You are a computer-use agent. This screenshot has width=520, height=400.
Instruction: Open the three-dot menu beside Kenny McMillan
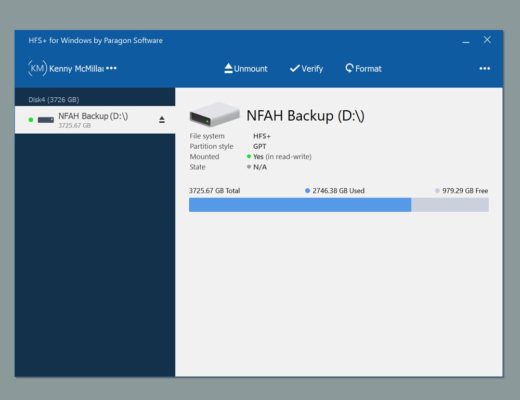(x=111, y=68)
